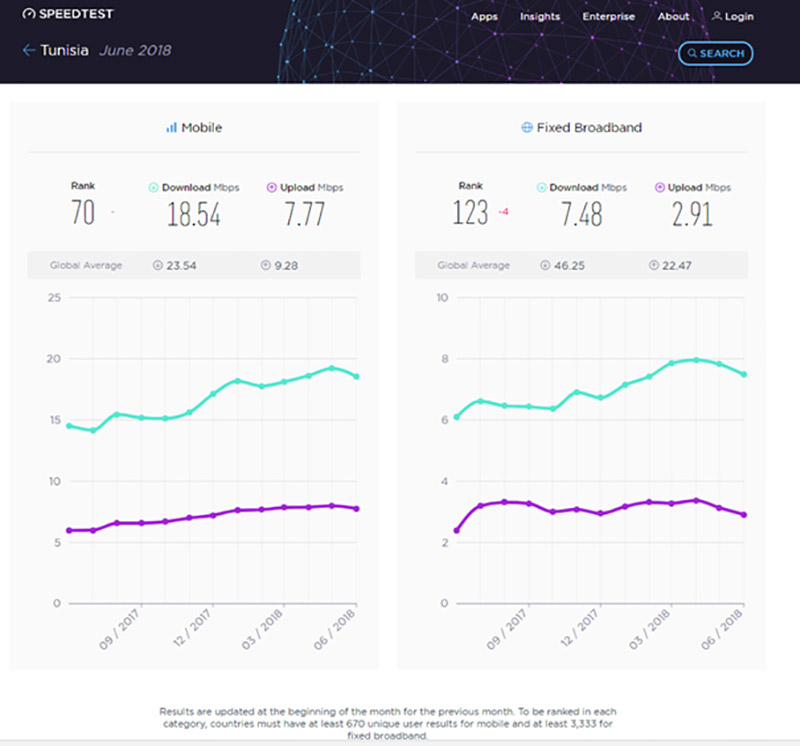
Task: Click the 25 axis label on Mobile chart
Action: point(55,297)
